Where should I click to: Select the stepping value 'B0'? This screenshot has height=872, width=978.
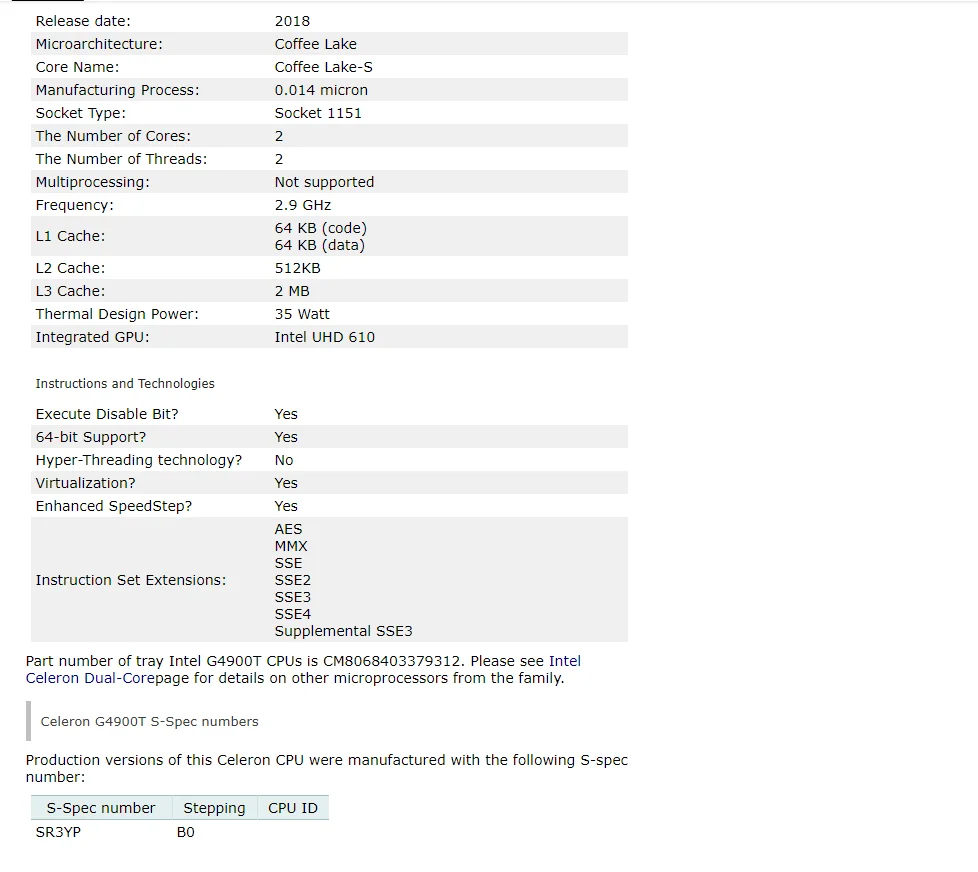(185, 833)
